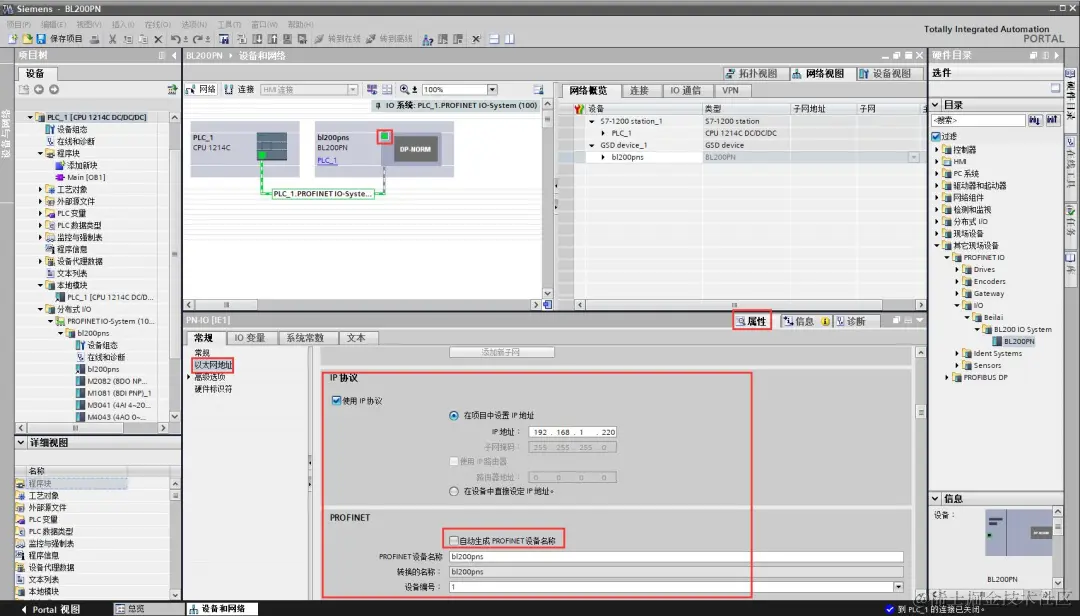Image resolution: width=1080 pixels, height=616 pixels.
Task: Click the forward arrow icon in project tree
Action: [x=54, y=90]
